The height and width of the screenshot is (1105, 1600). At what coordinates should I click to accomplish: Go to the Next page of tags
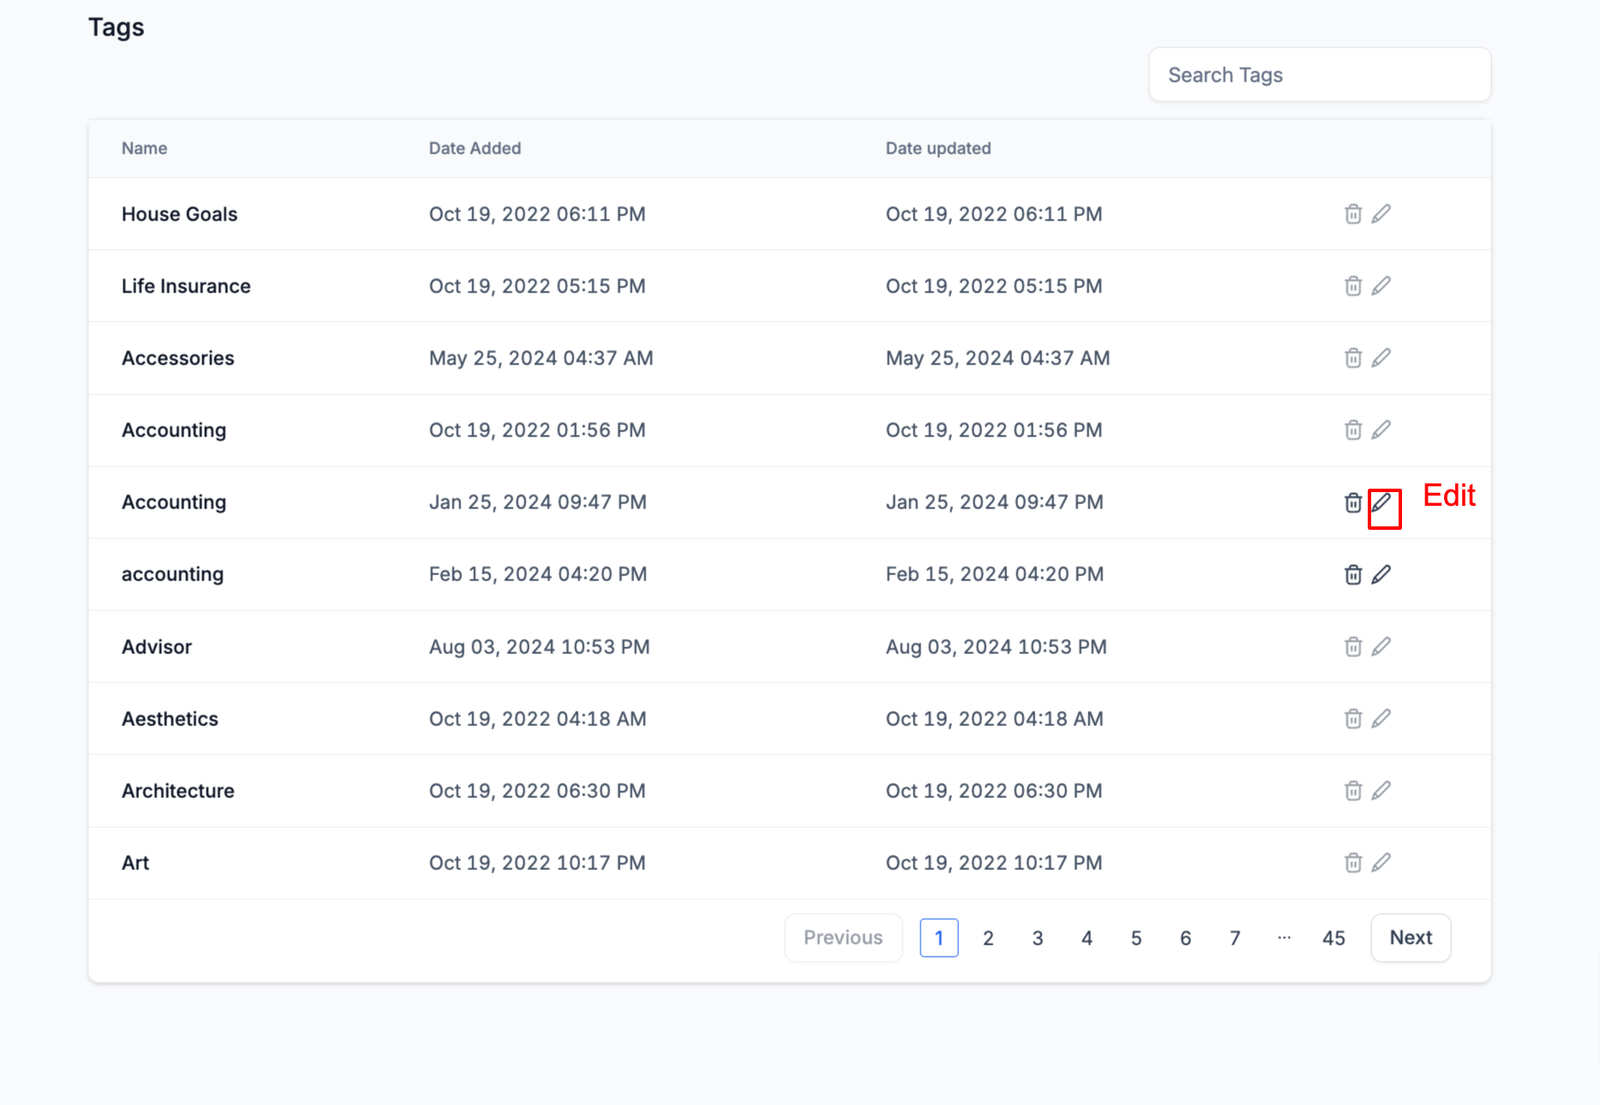pyautogui.click(x=1410, y=938)
